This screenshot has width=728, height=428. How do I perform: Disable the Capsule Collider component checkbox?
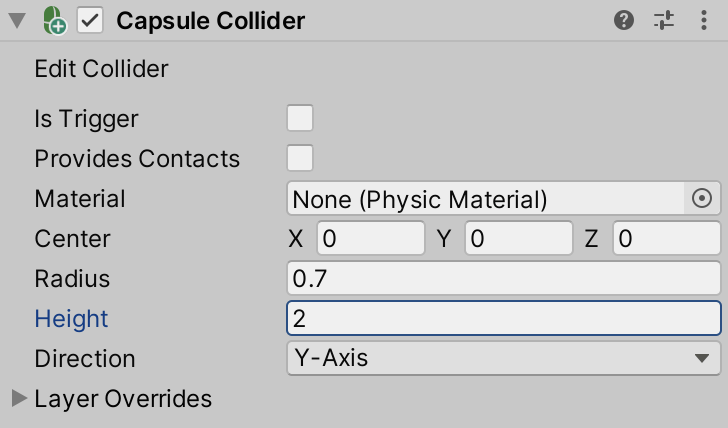(x=91, y=21)
